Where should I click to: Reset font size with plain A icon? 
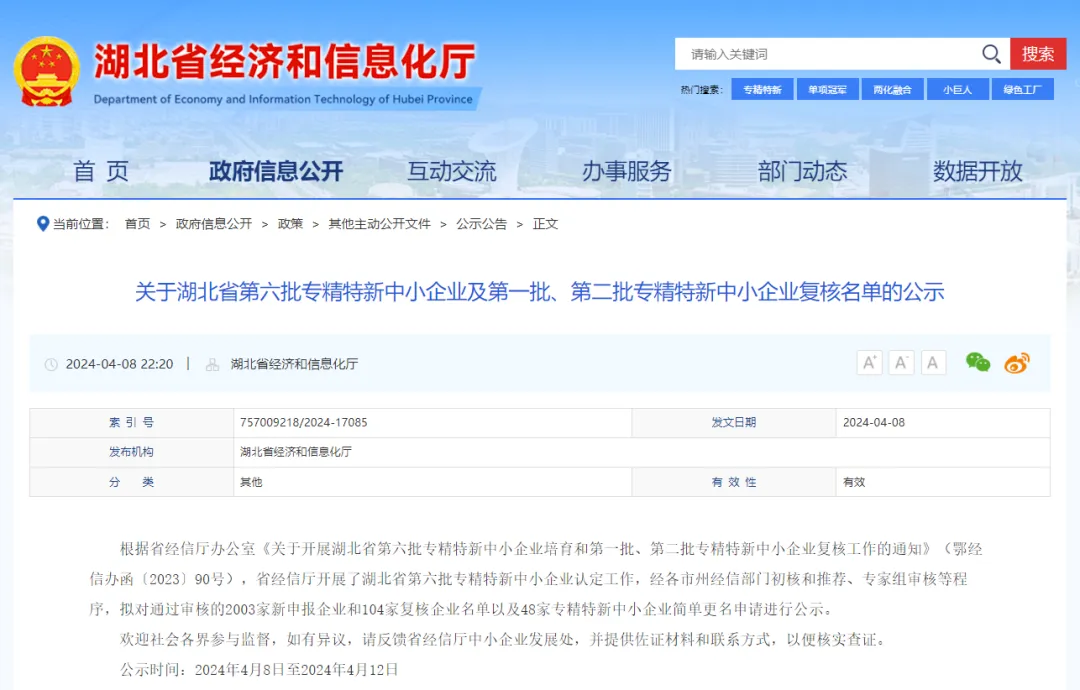[x=933, y=363]
